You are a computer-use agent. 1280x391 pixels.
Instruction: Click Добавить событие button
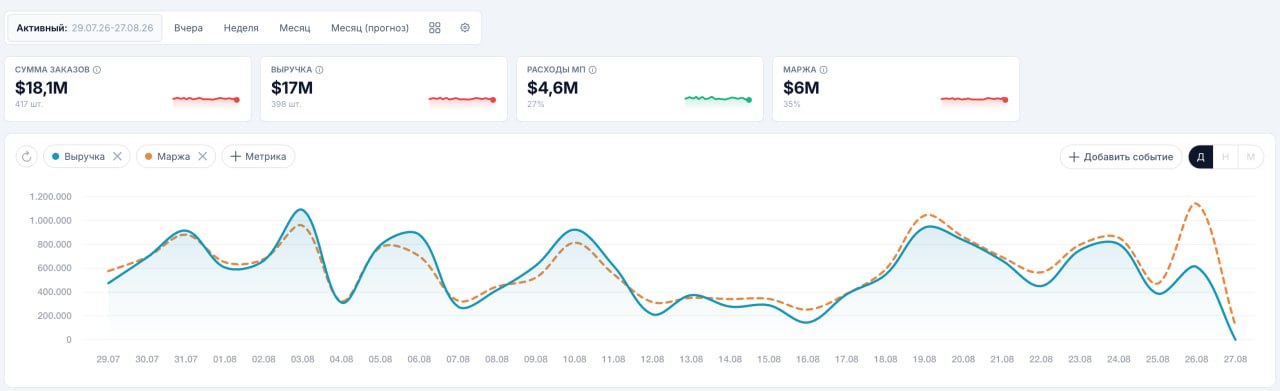tap(1120, 157)
